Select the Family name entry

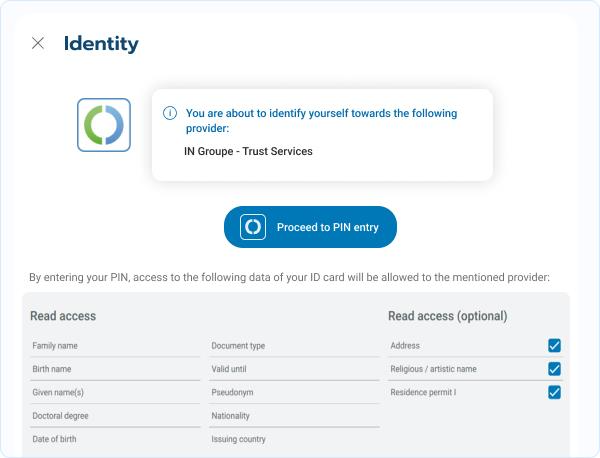(x=55, y=346)
